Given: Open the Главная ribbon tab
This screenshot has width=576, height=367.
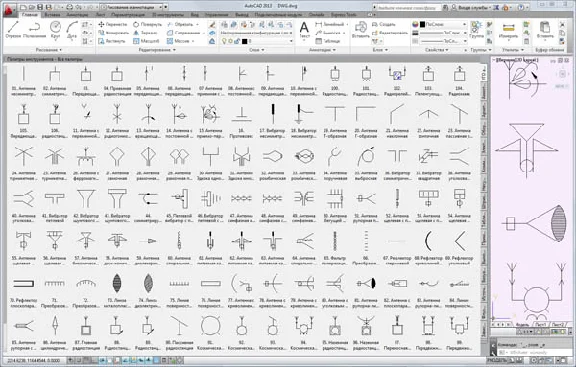Looking at the screenshot, I should pyautogui.click(x=30, y=15).
